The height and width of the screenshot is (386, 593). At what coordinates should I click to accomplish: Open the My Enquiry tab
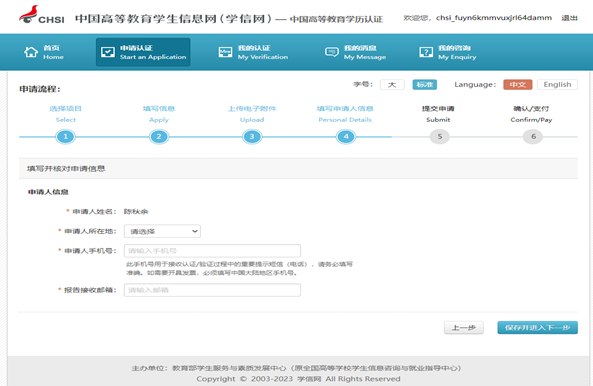pos(447,52)
